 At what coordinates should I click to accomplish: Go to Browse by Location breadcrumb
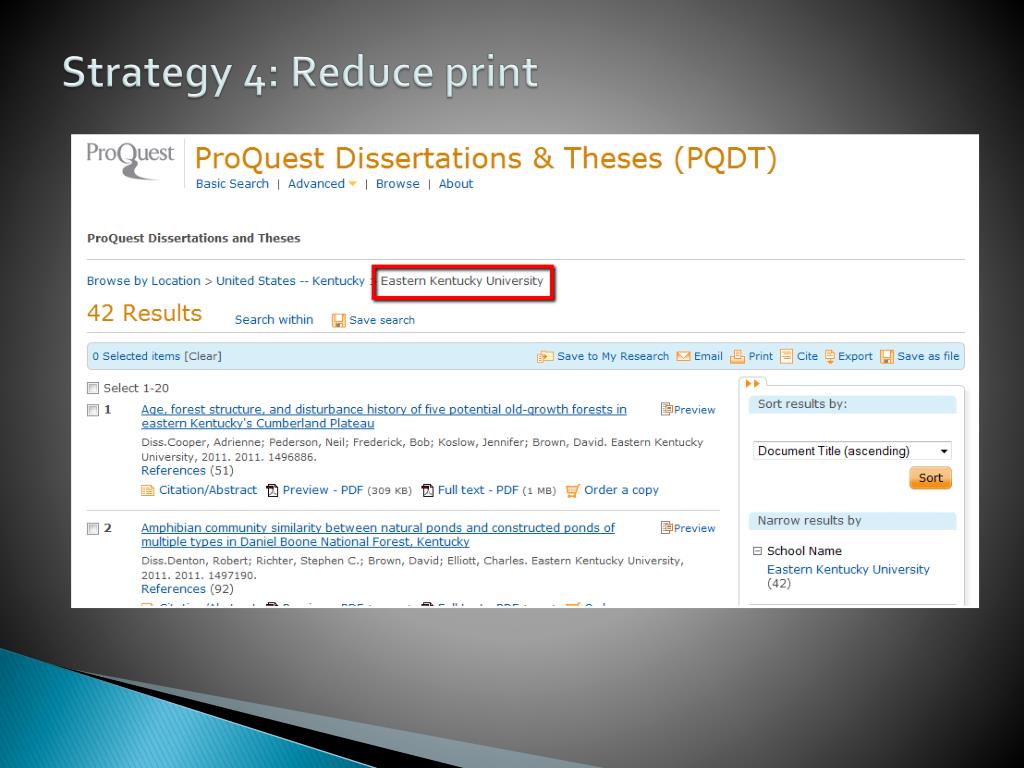tap(144, 281)
